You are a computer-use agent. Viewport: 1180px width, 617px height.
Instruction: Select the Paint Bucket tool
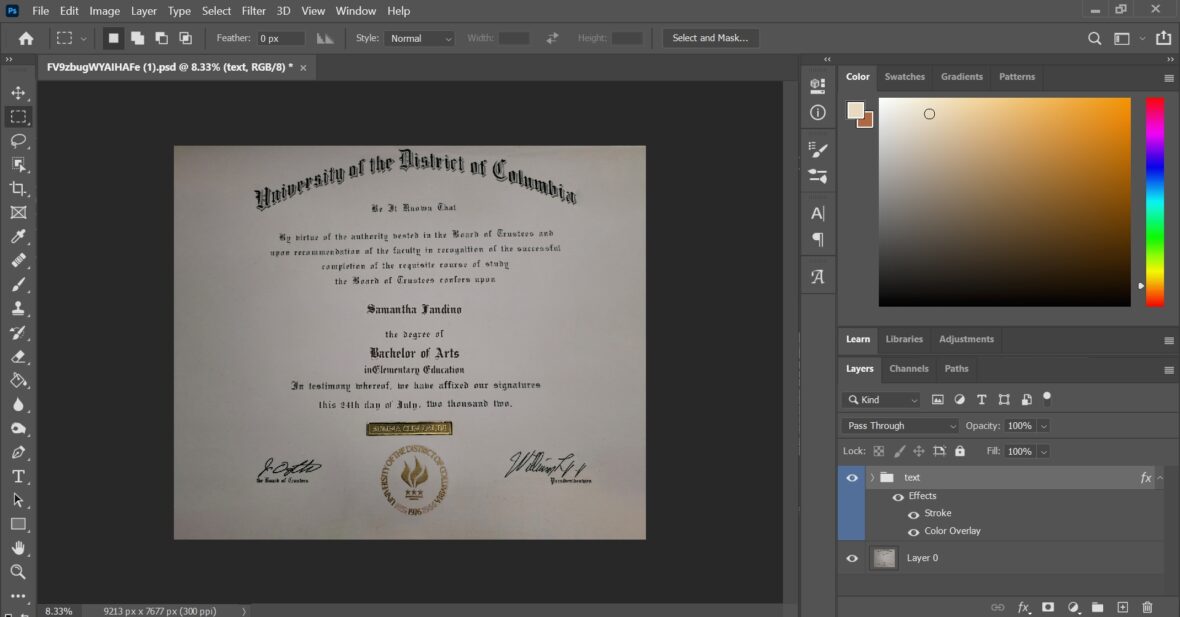(x=18, y=381)
